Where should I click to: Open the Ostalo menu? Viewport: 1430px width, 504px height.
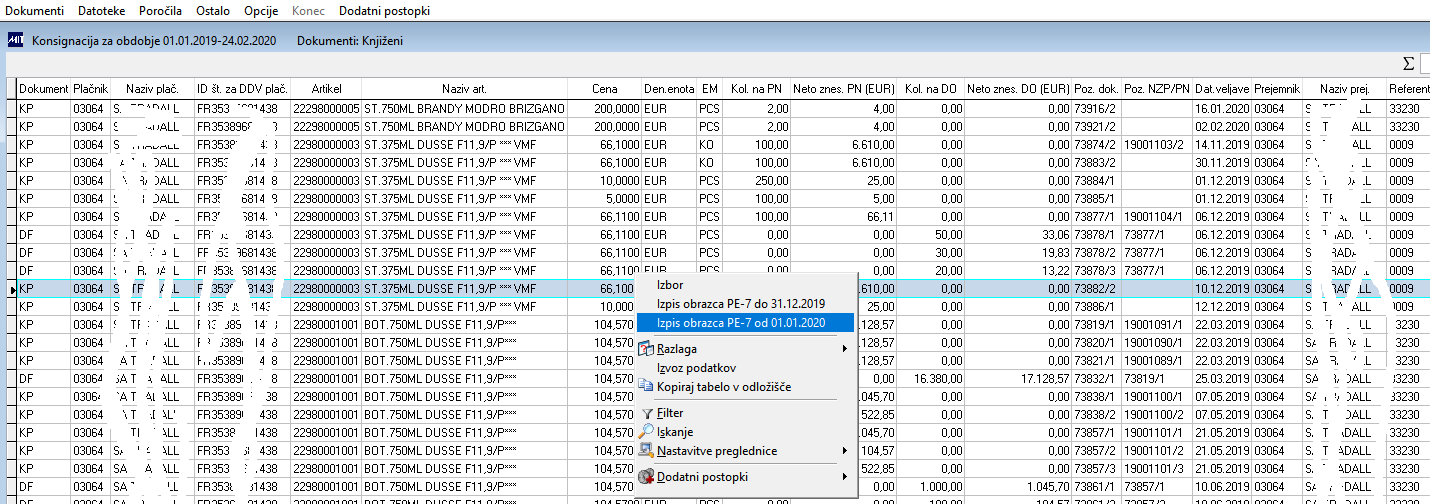212,11
